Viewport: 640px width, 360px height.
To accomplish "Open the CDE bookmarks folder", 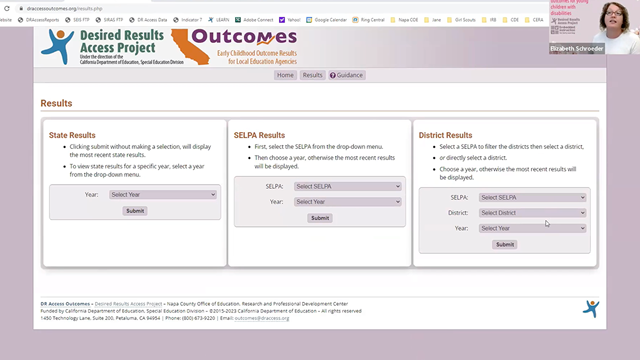I will [511, 20].
